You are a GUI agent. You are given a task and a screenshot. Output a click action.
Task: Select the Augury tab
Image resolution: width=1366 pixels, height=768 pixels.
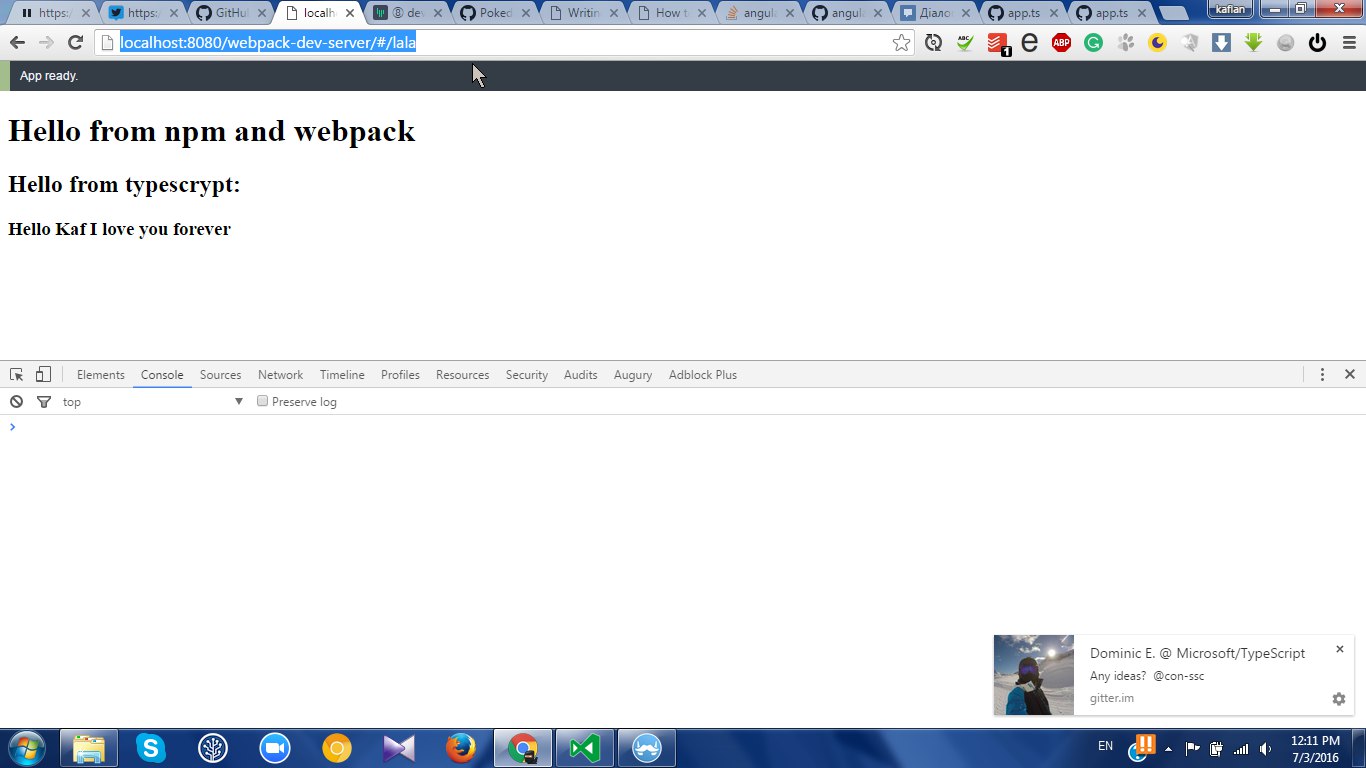(633, 375)
